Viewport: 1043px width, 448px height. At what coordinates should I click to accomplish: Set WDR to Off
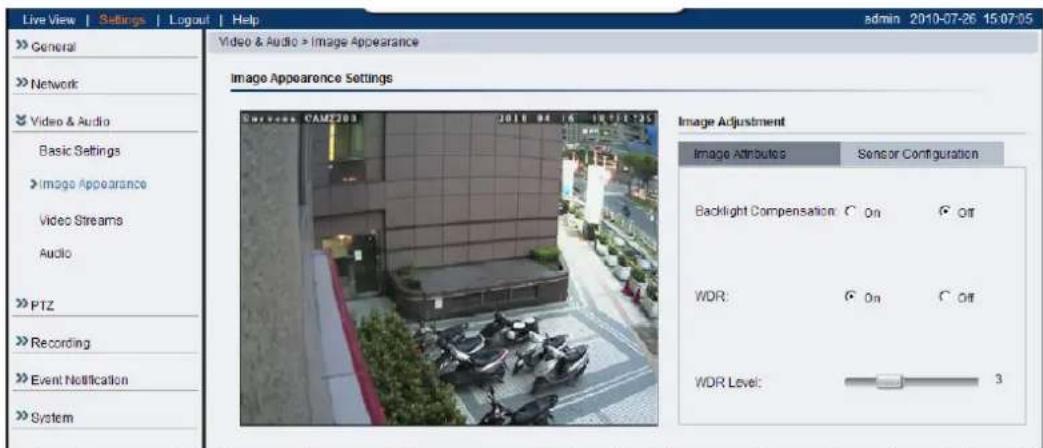943,297
